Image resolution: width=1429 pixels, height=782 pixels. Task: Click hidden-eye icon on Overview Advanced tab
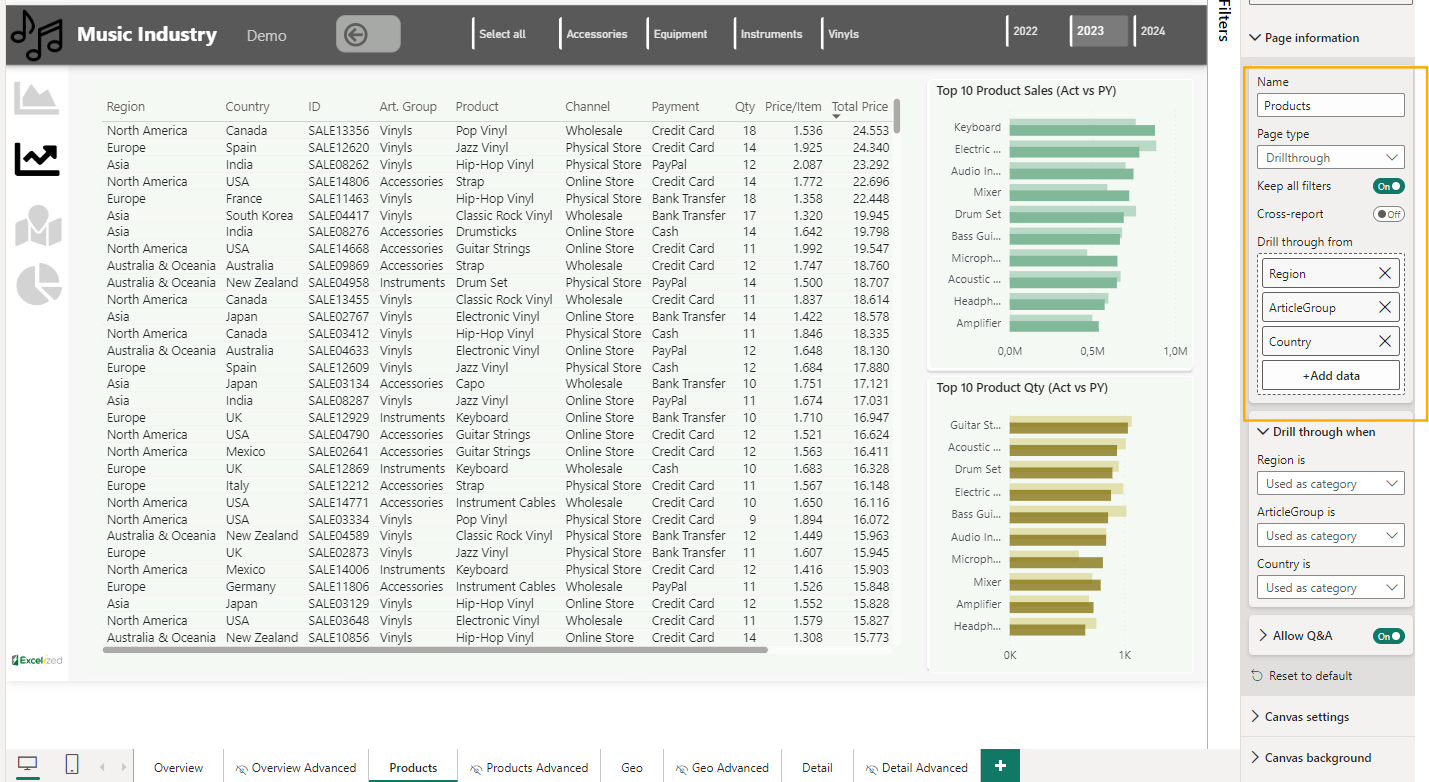pos(241,768)
